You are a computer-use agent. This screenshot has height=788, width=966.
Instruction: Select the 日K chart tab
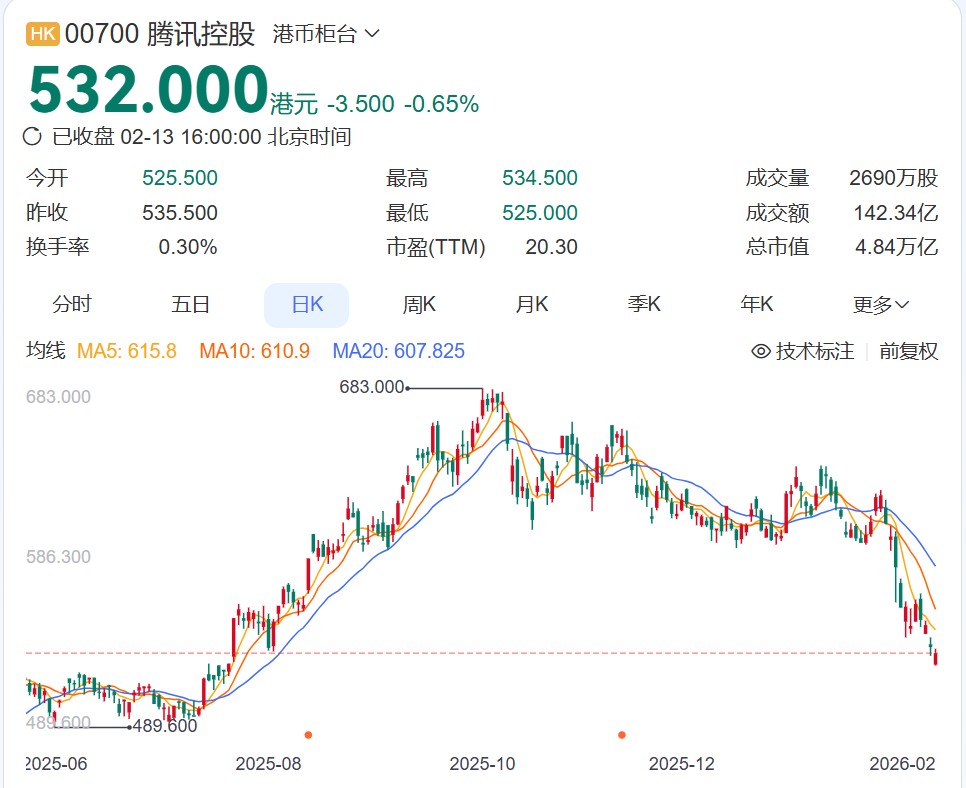pos(307,304)
